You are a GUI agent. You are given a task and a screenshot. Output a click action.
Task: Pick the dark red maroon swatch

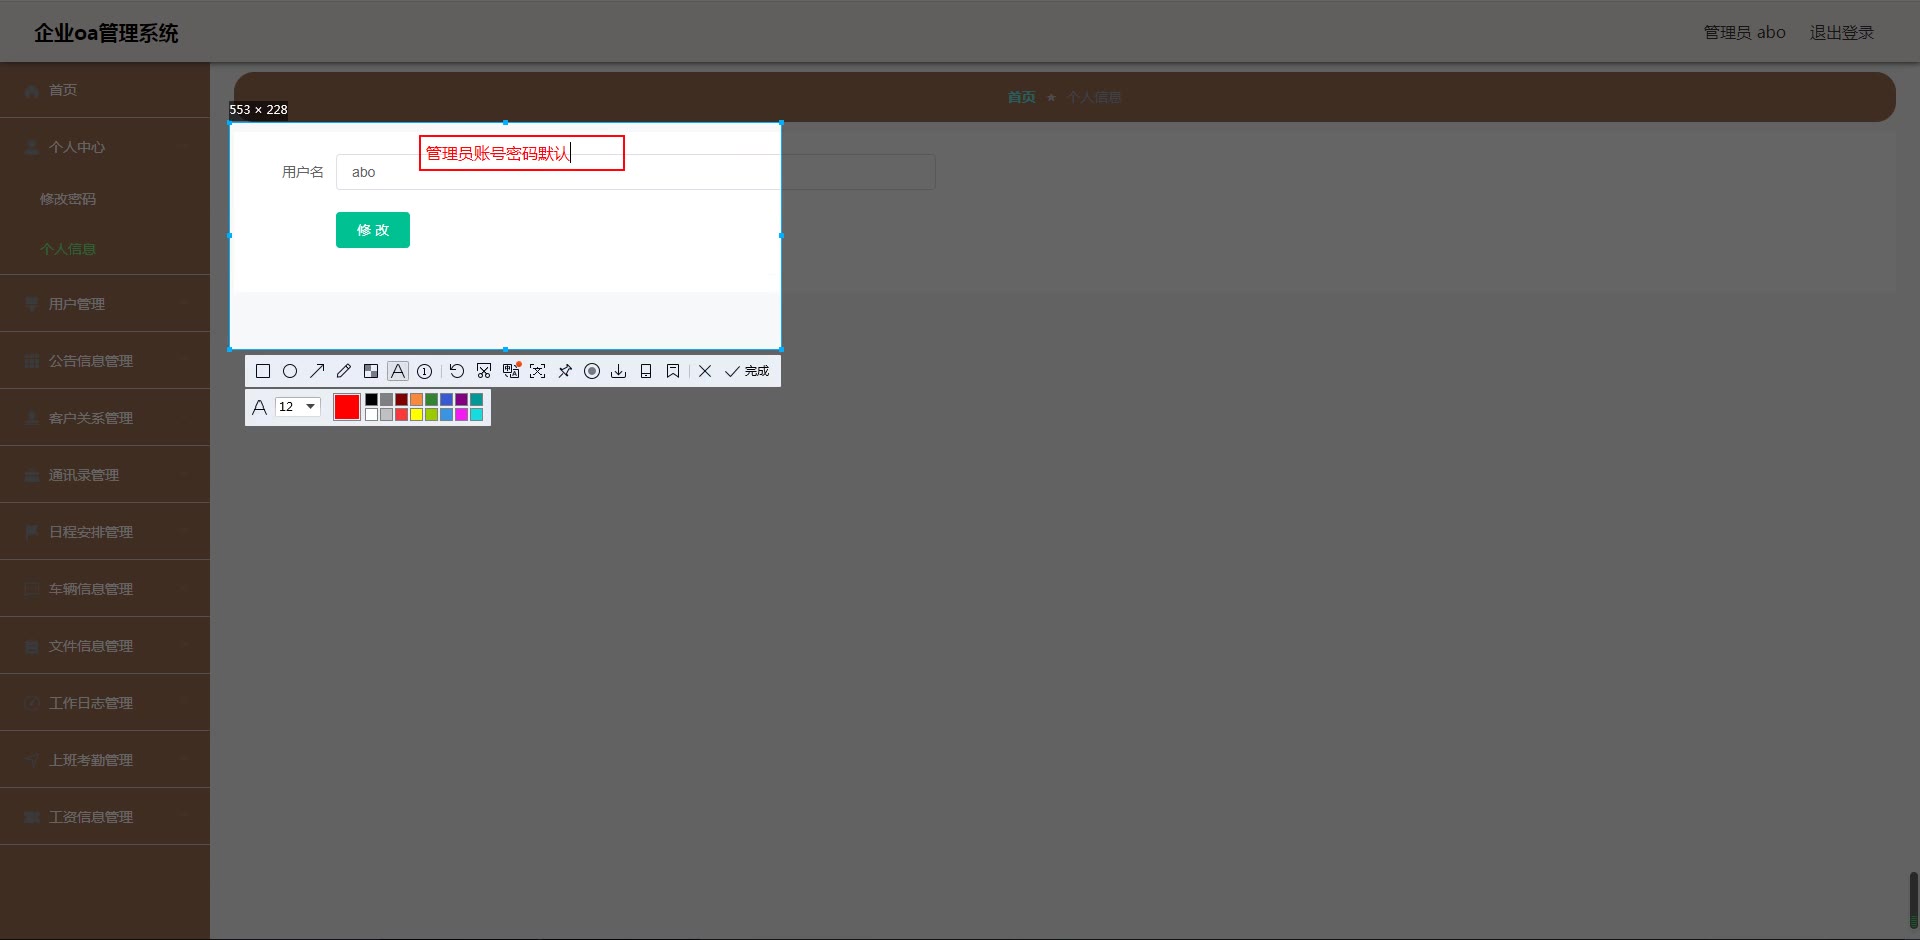tap(402, 400)
